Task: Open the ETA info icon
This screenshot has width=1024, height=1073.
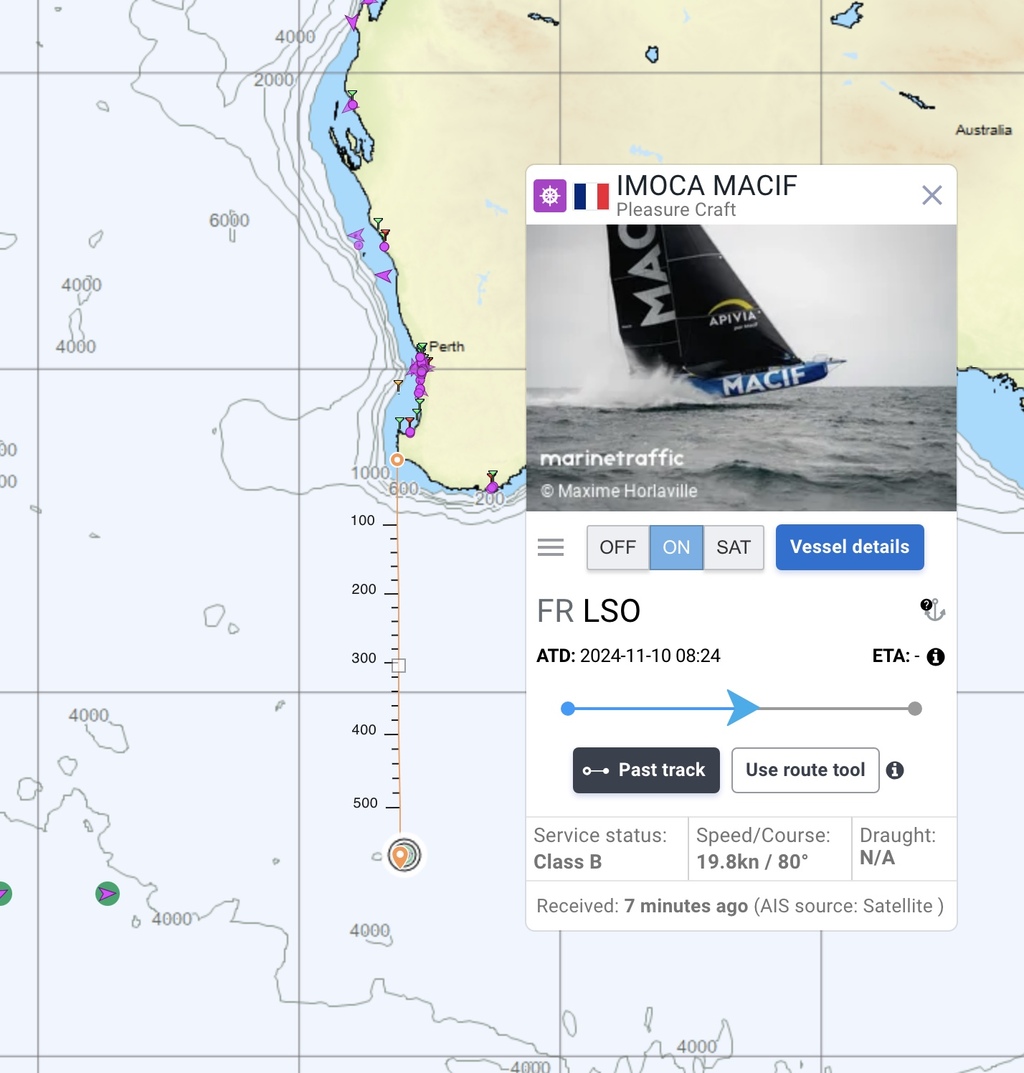Action: click(935, 657)
